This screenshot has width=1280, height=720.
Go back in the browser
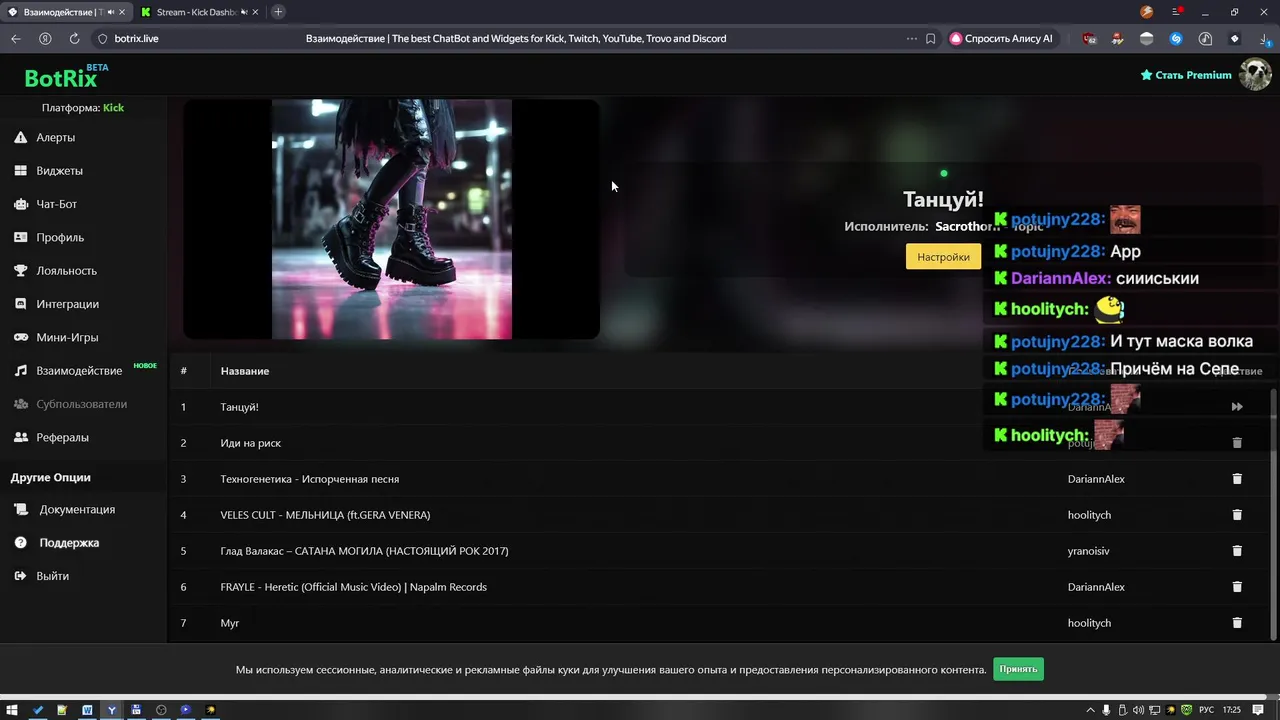click(x=16, y=38)
